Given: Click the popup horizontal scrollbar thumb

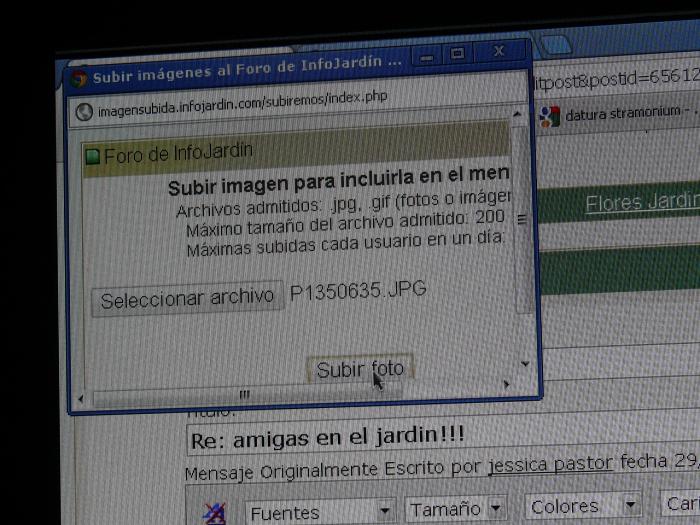Looking at the screenshot, I should point(247,394).
